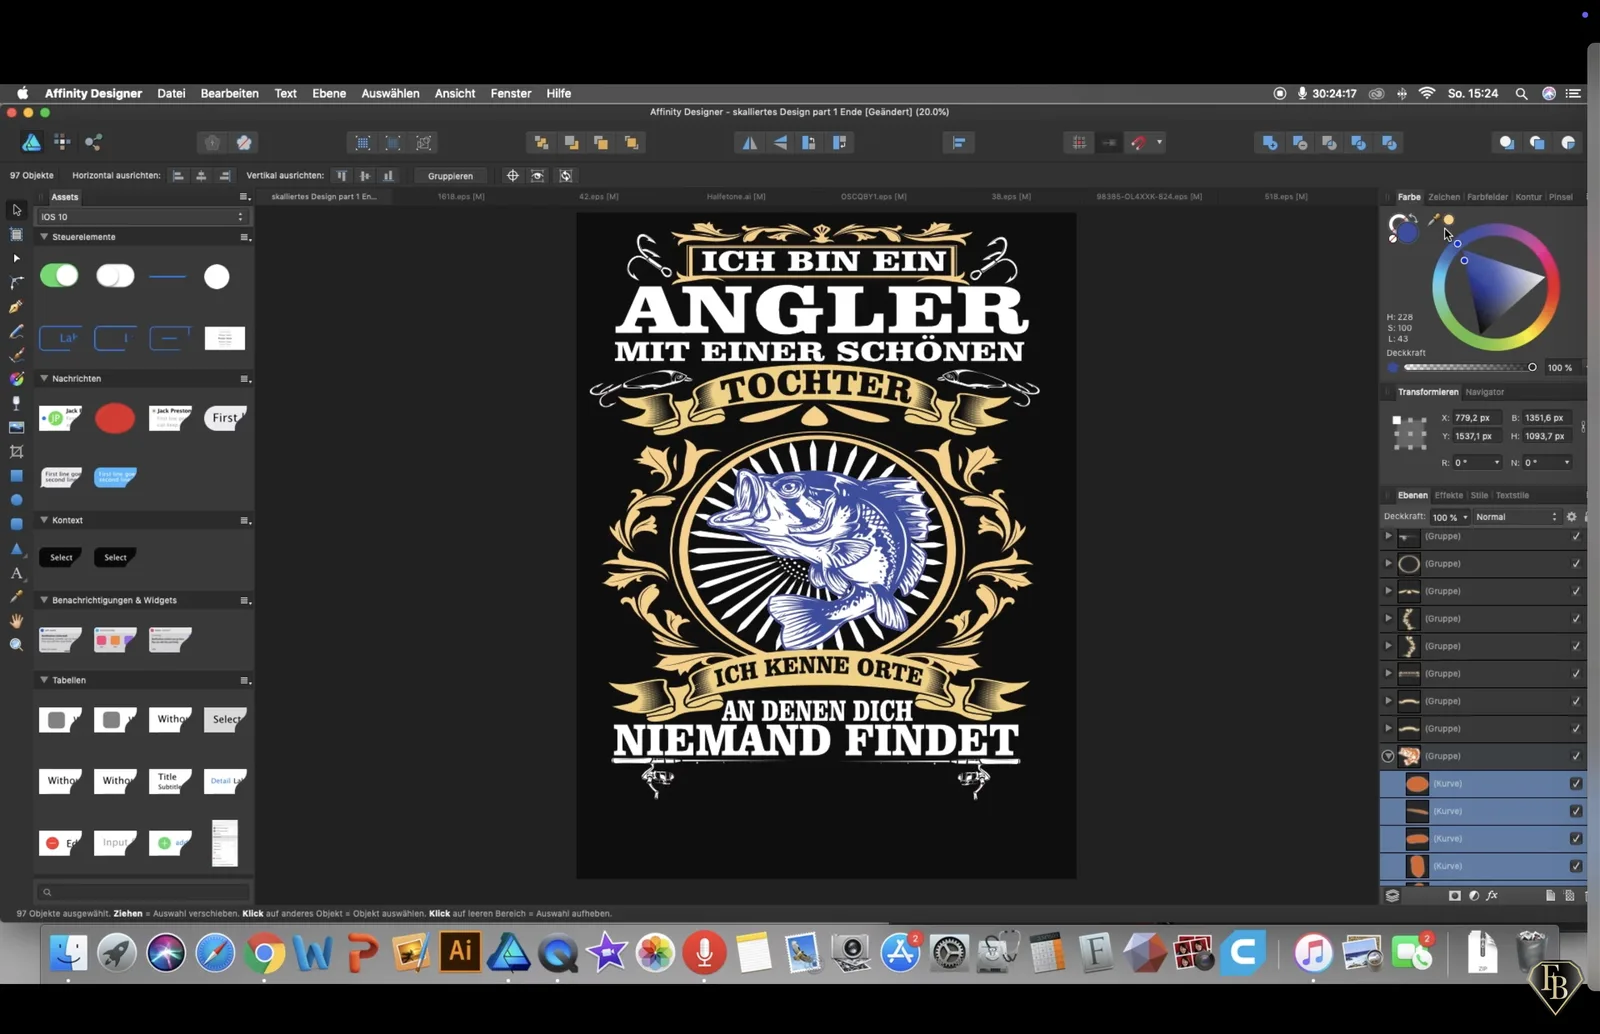Click the layer effects fx icon

(1492, 896)
